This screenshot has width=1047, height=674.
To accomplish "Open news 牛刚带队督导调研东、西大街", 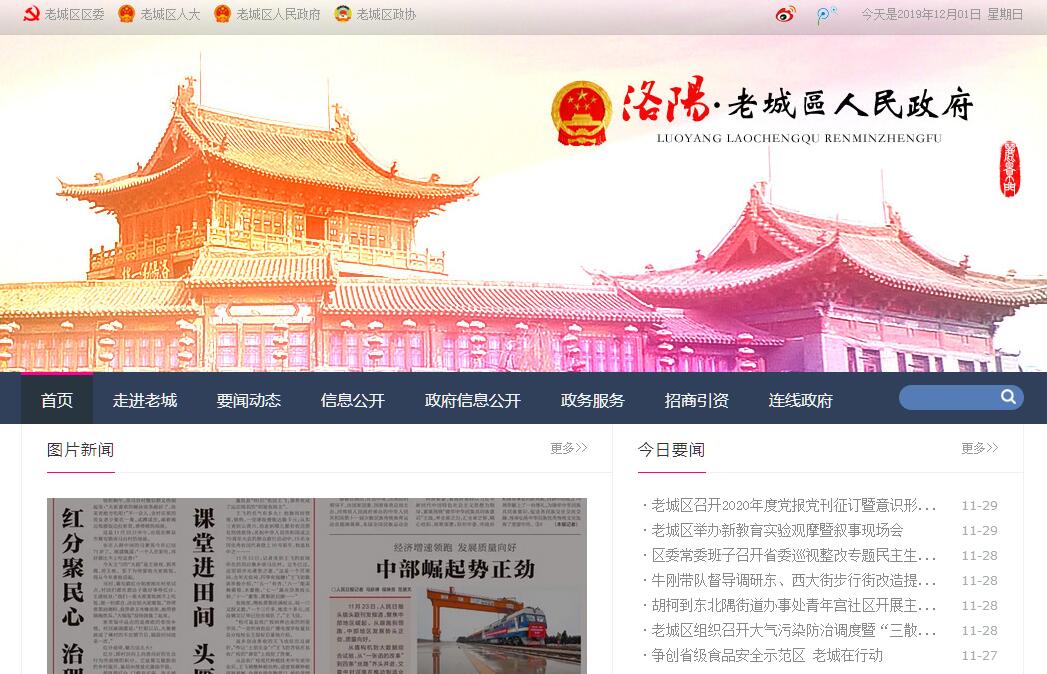I will pos(793,580).
